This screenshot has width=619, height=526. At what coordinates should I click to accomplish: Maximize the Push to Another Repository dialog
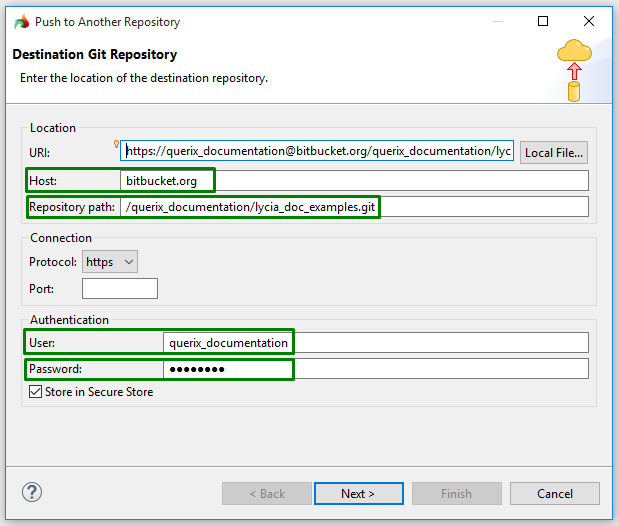pos(543,21)
